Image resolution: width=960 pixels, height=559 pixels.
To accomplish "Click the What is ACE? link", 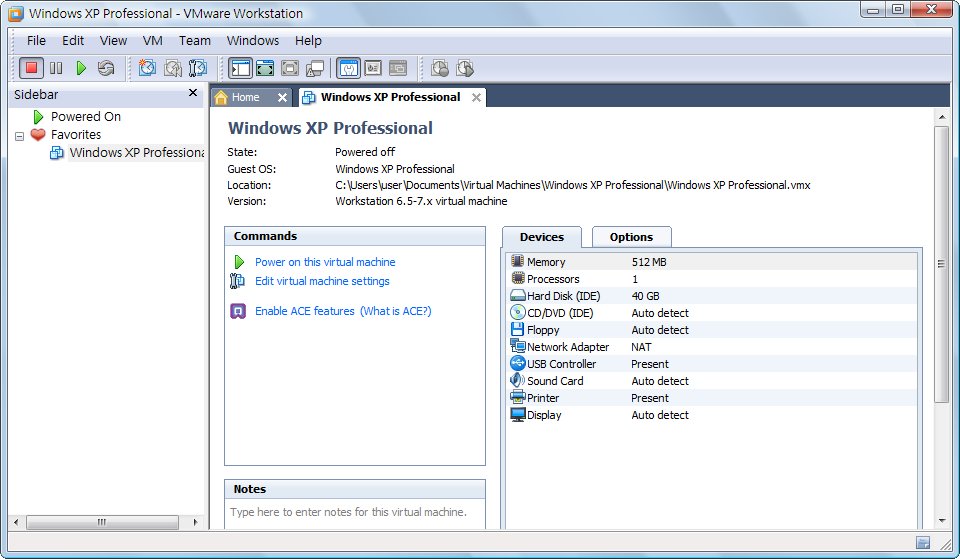I will [396, 311].
